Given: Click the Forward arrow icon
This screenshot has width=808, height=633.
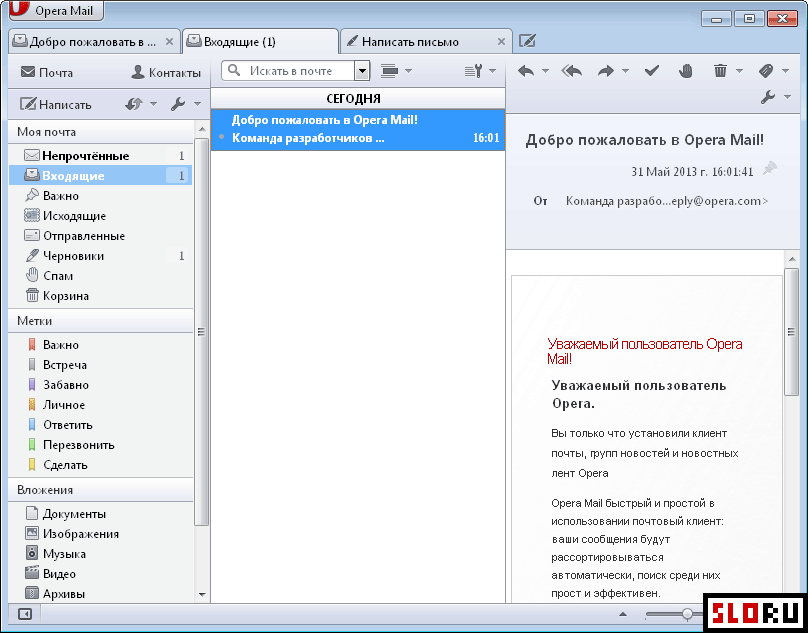Looking at the screenshot, I should pyautogui.click(x=606, y=71).
